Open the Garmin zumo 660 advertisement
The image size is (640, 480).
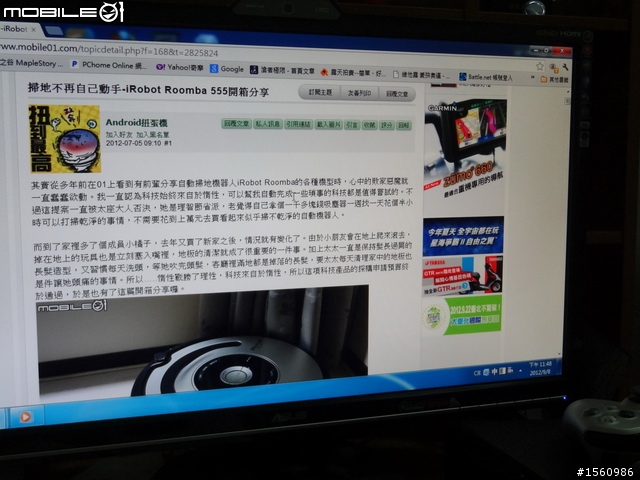465,151
